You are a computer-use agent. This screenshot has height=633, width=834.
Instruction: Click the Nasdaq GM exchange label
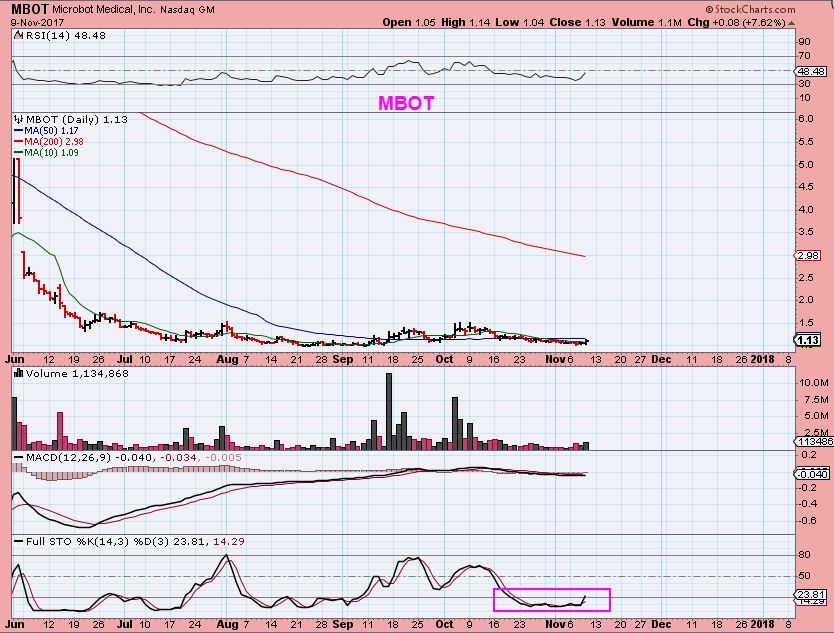pos(188,10)
